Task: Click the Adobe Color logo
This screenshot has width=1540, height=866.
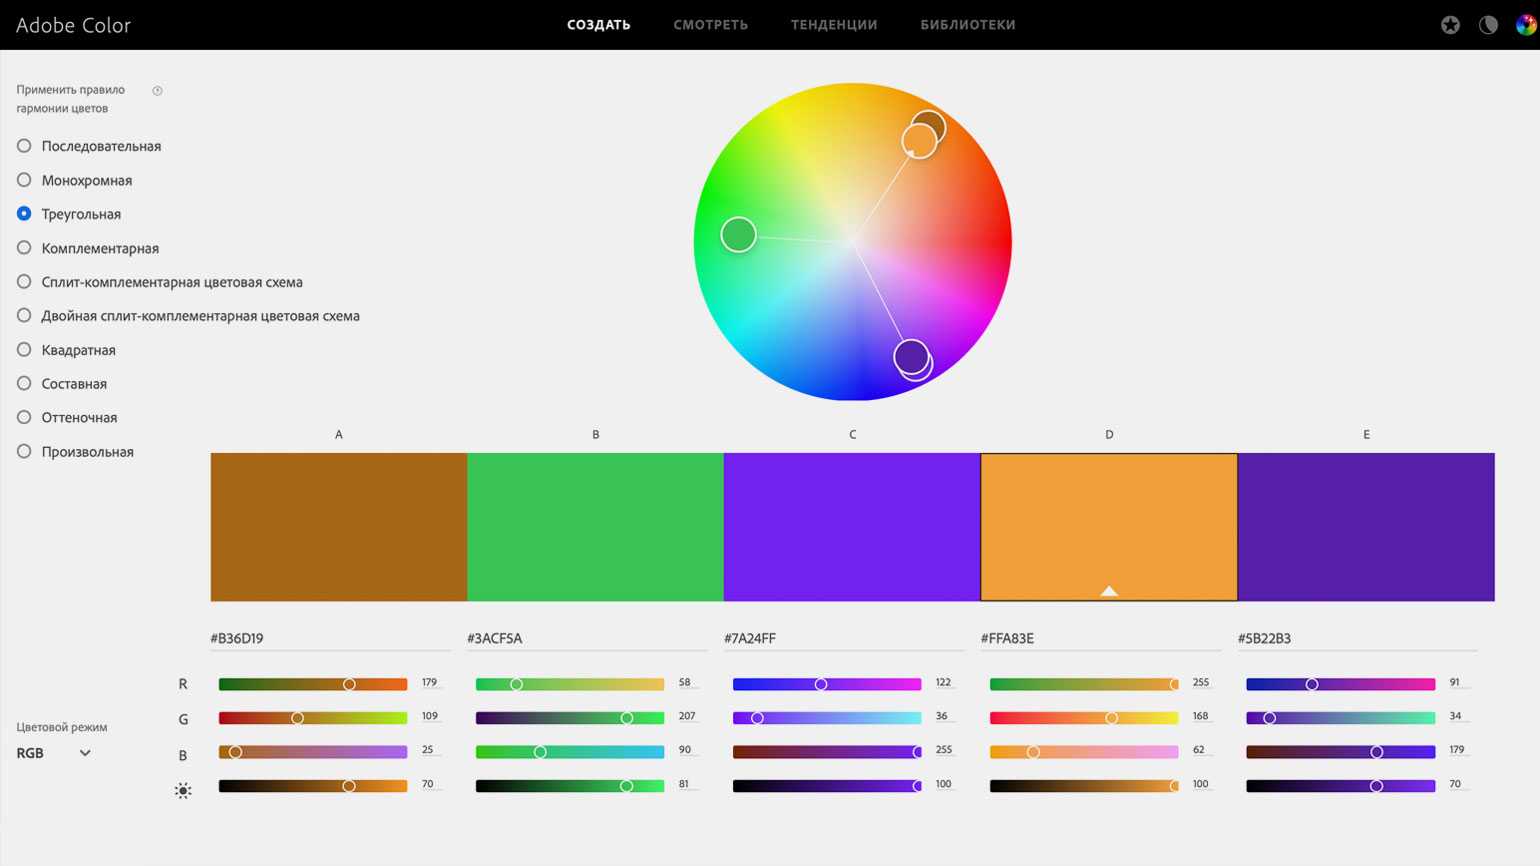Action: (73, 25)
